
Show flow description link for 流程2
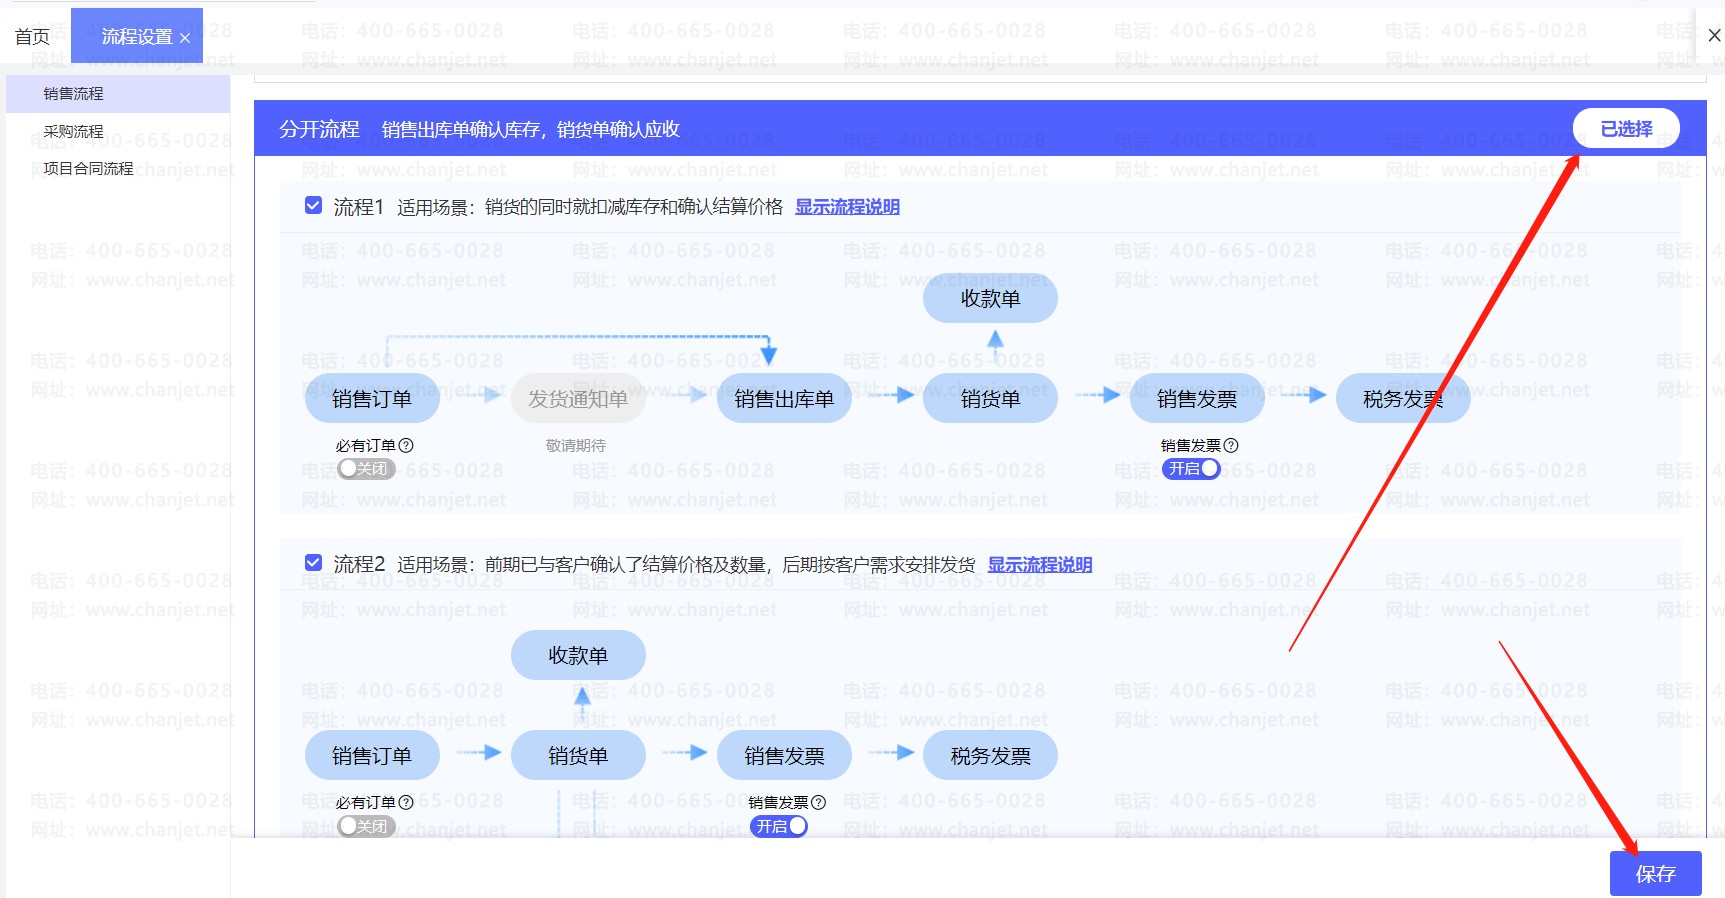coord(1040,565)
